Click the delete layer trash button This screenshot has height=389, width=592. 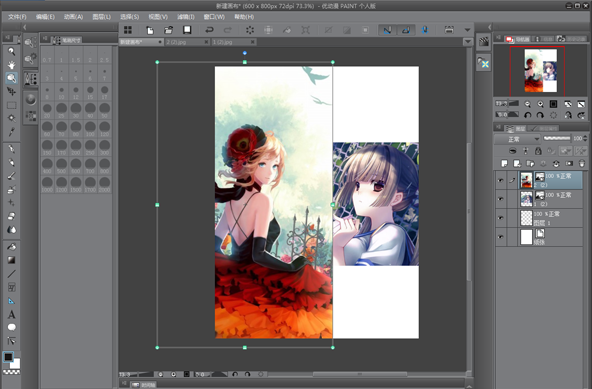(581, 163)
